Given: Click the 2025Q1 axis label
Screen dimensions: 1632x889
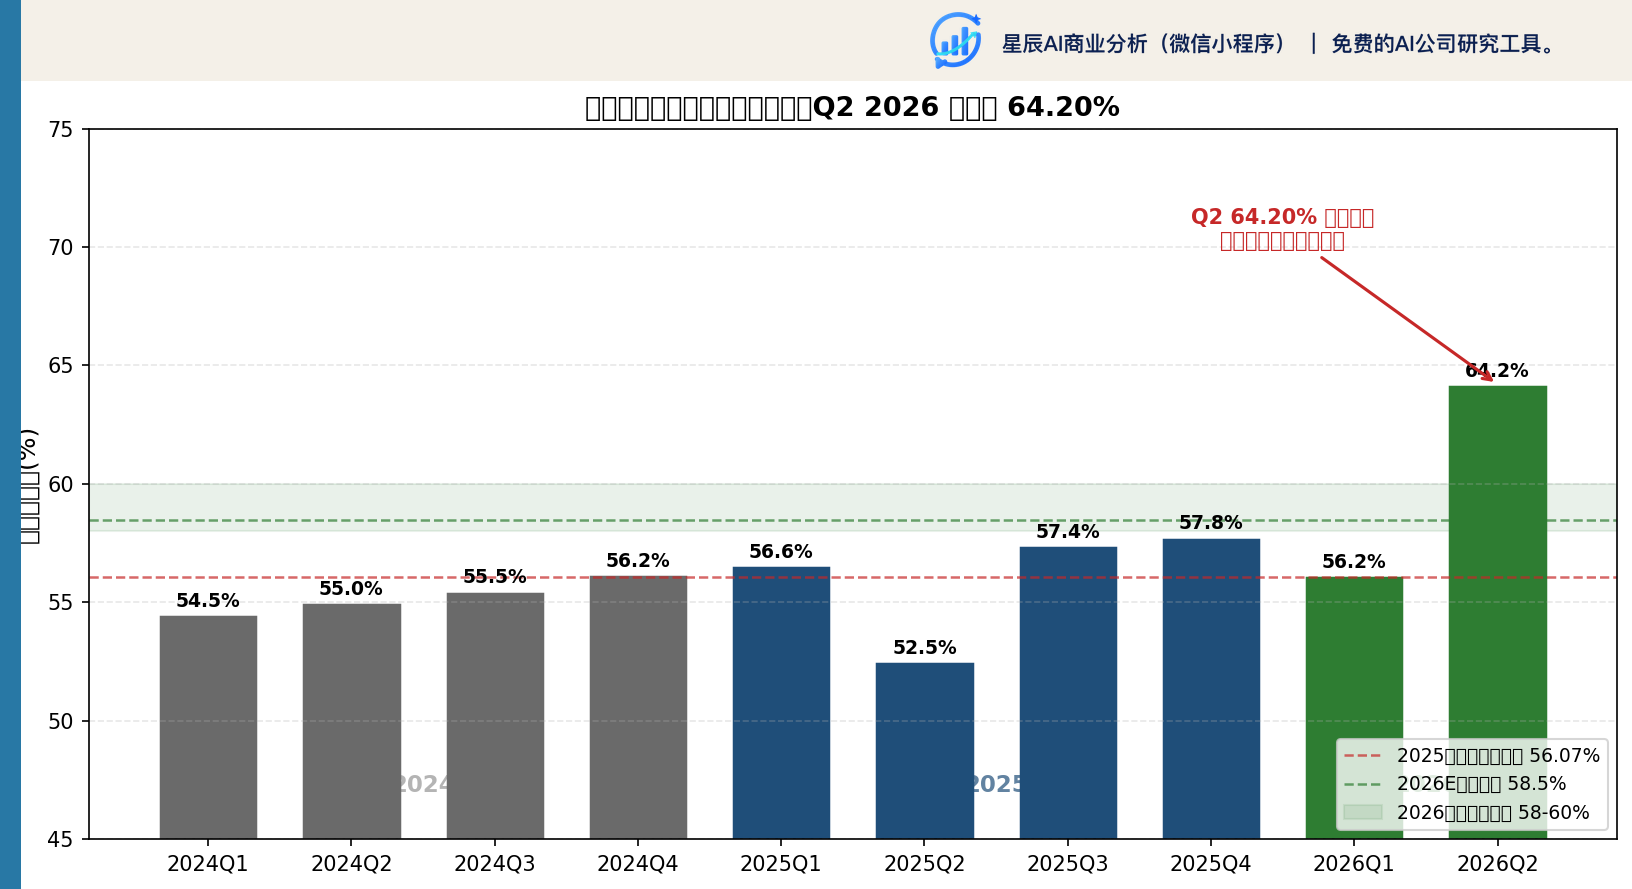Looking at the screenshot, I should point(781,864).
